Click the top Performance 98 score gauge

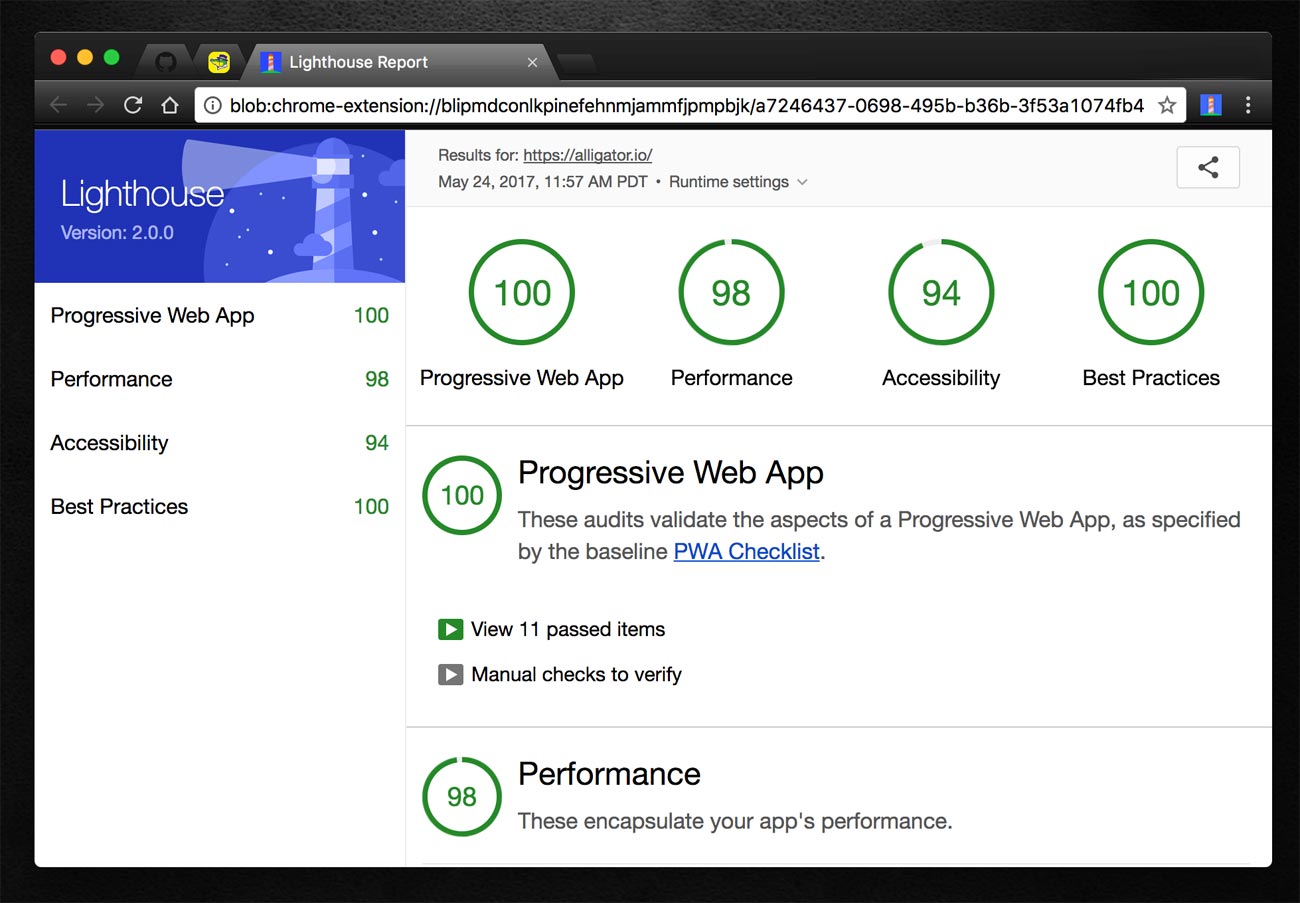(731, 293)
